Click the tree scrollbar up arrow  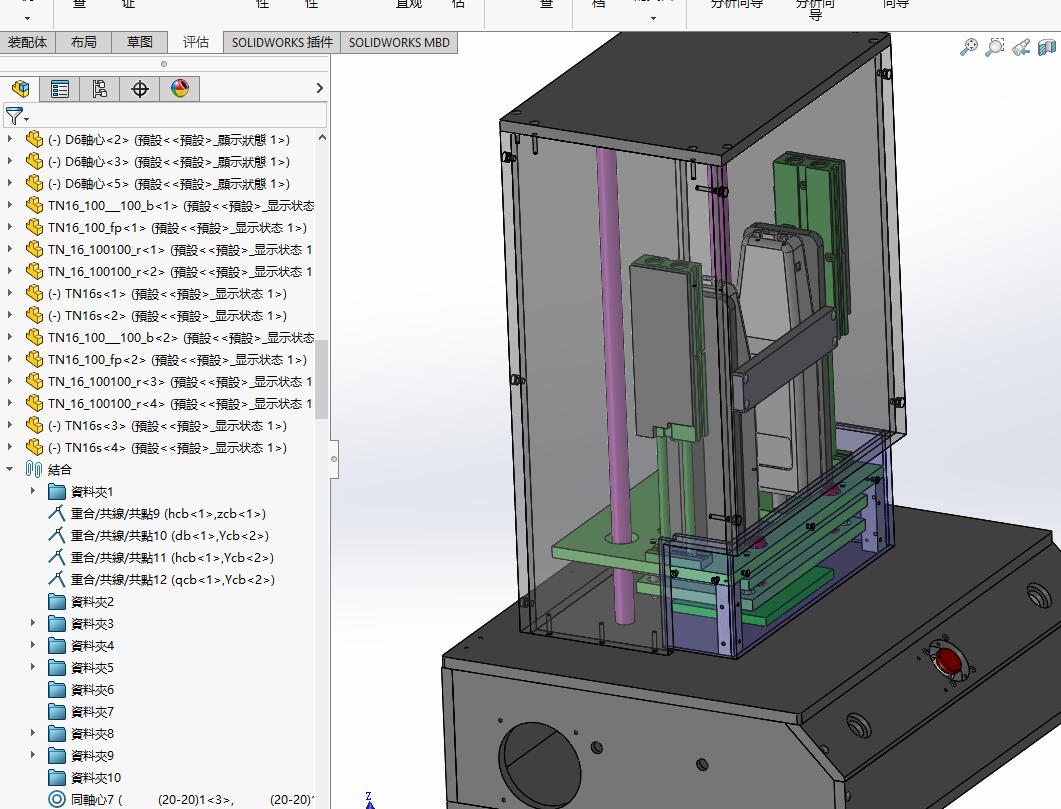[x=322, y=137]
